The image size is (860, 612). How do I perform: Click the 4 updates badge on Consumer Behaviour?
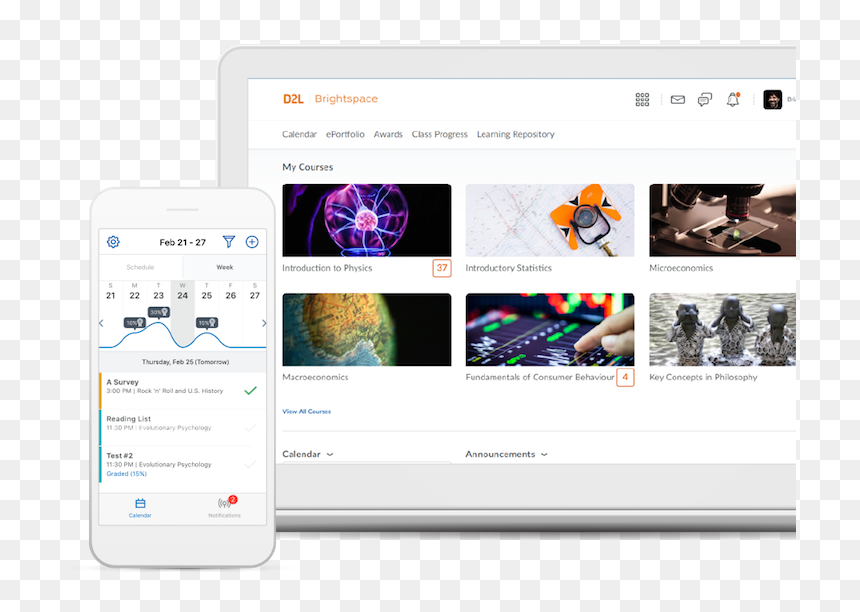[x=625, y=377]
